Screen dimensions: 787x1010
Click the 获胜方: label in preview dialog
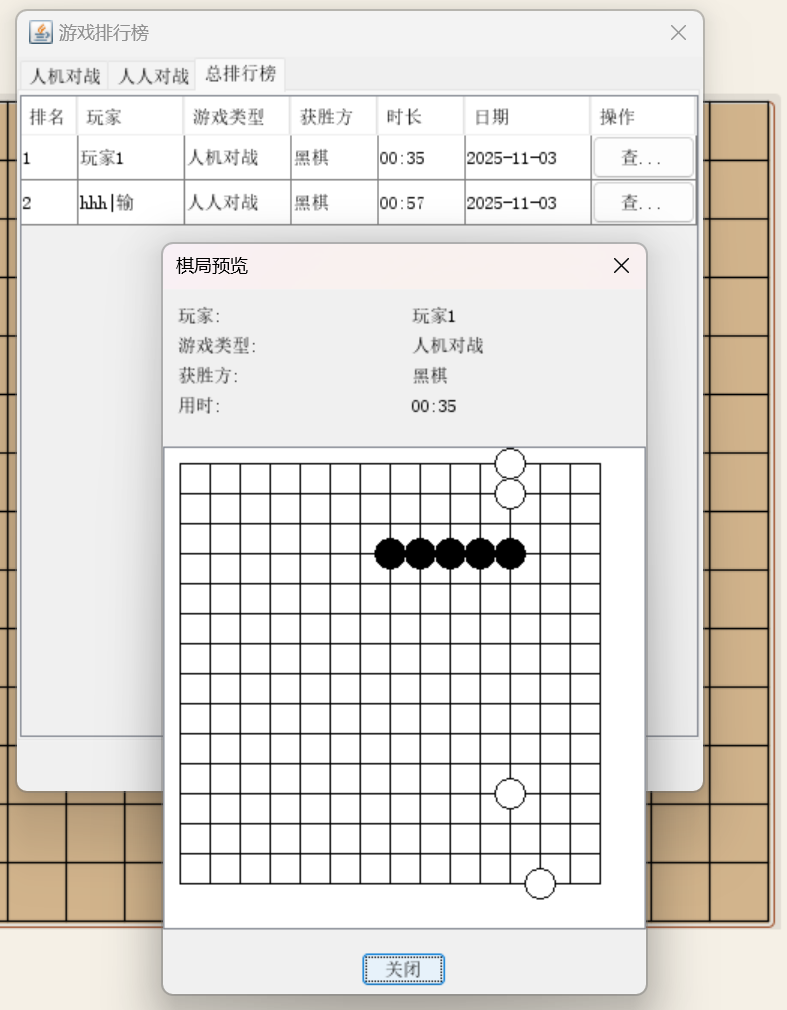[208, 376]
